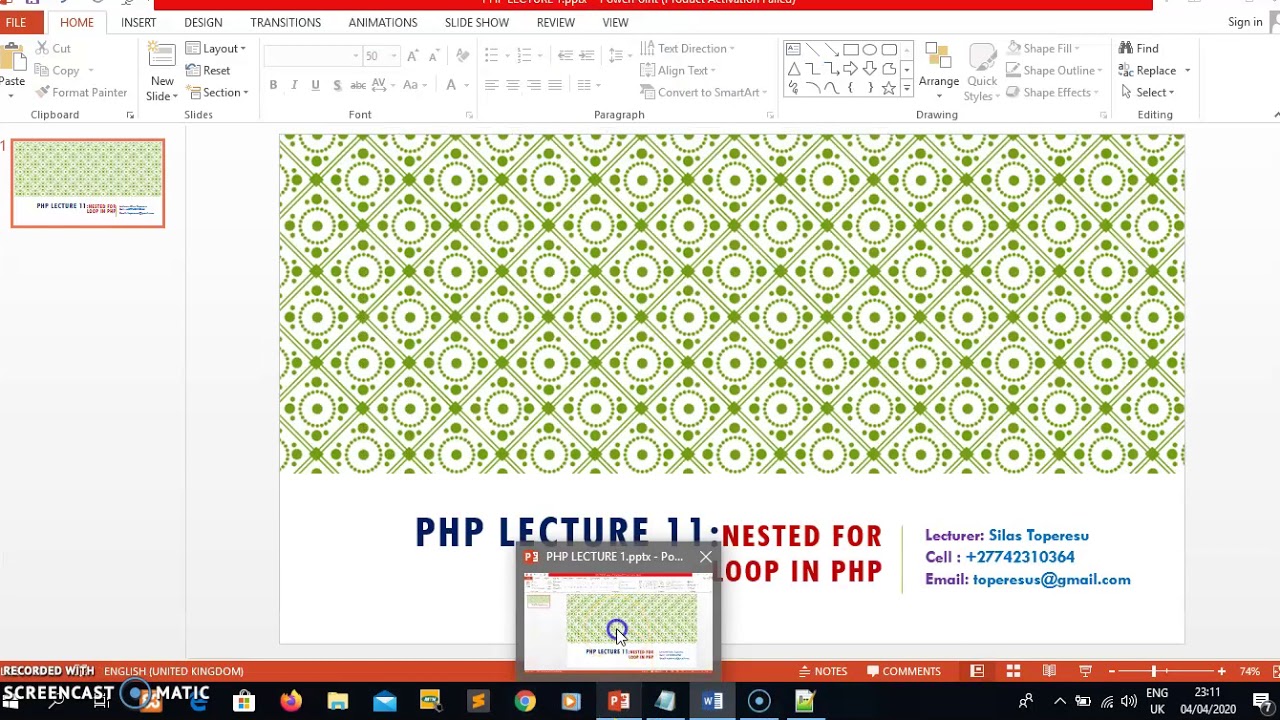Click the Copy command
Screen dimensions: 1280x720
pyautogui.click(x=57, y=70)
